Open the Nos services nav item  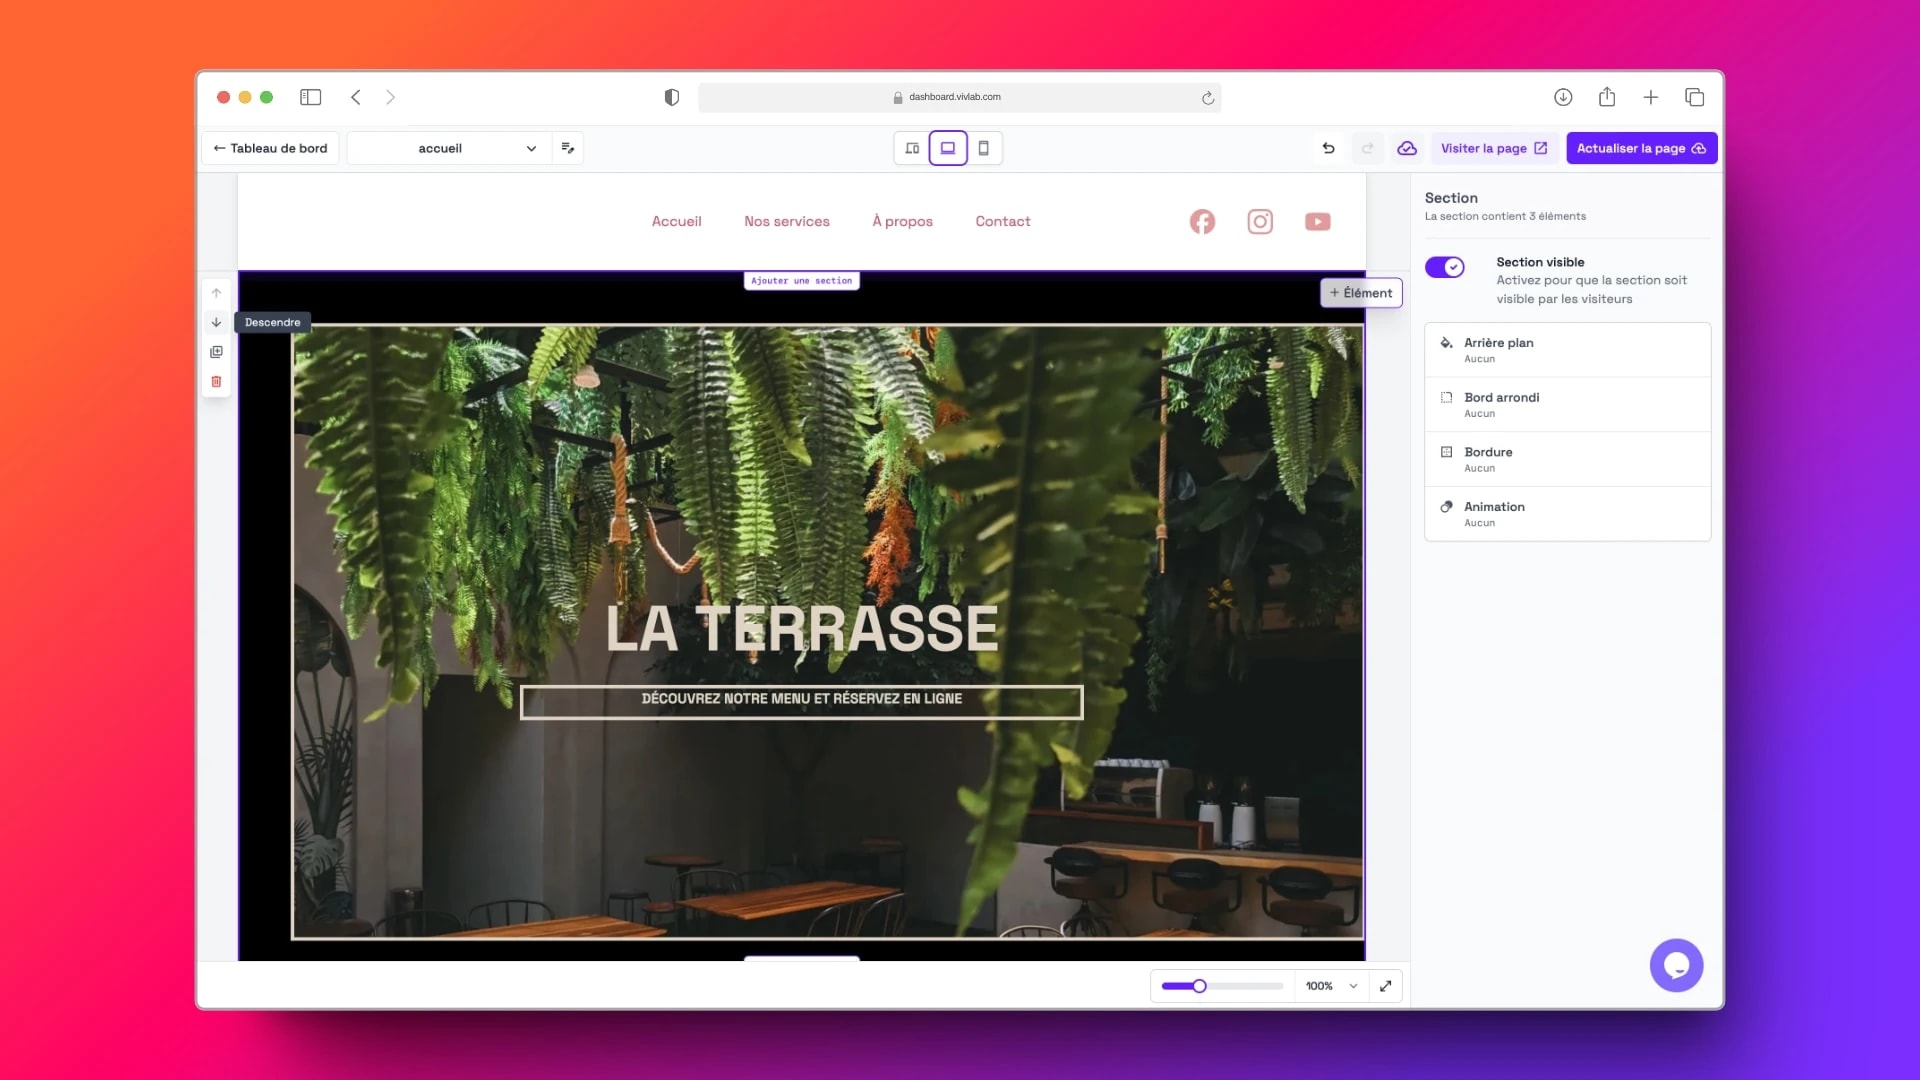tap(787, 222)
